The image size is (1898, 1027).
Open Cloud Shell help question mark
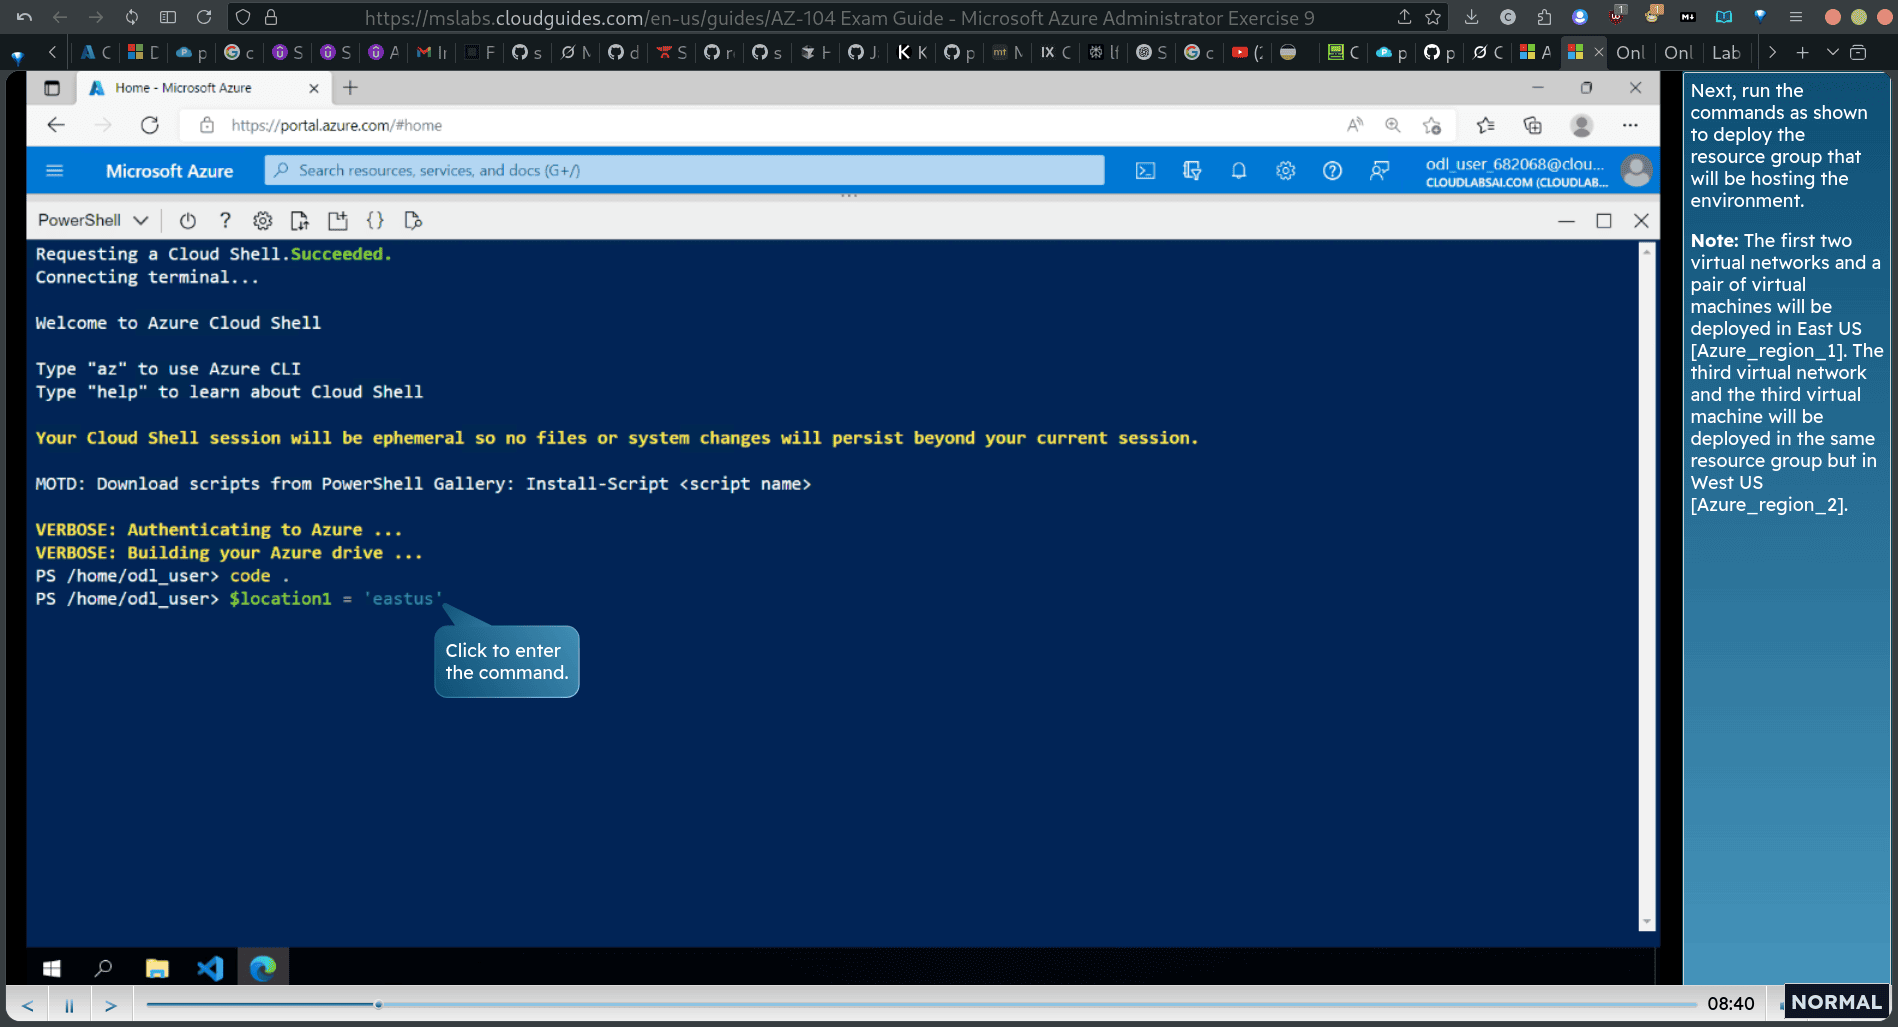coord(225,221)
